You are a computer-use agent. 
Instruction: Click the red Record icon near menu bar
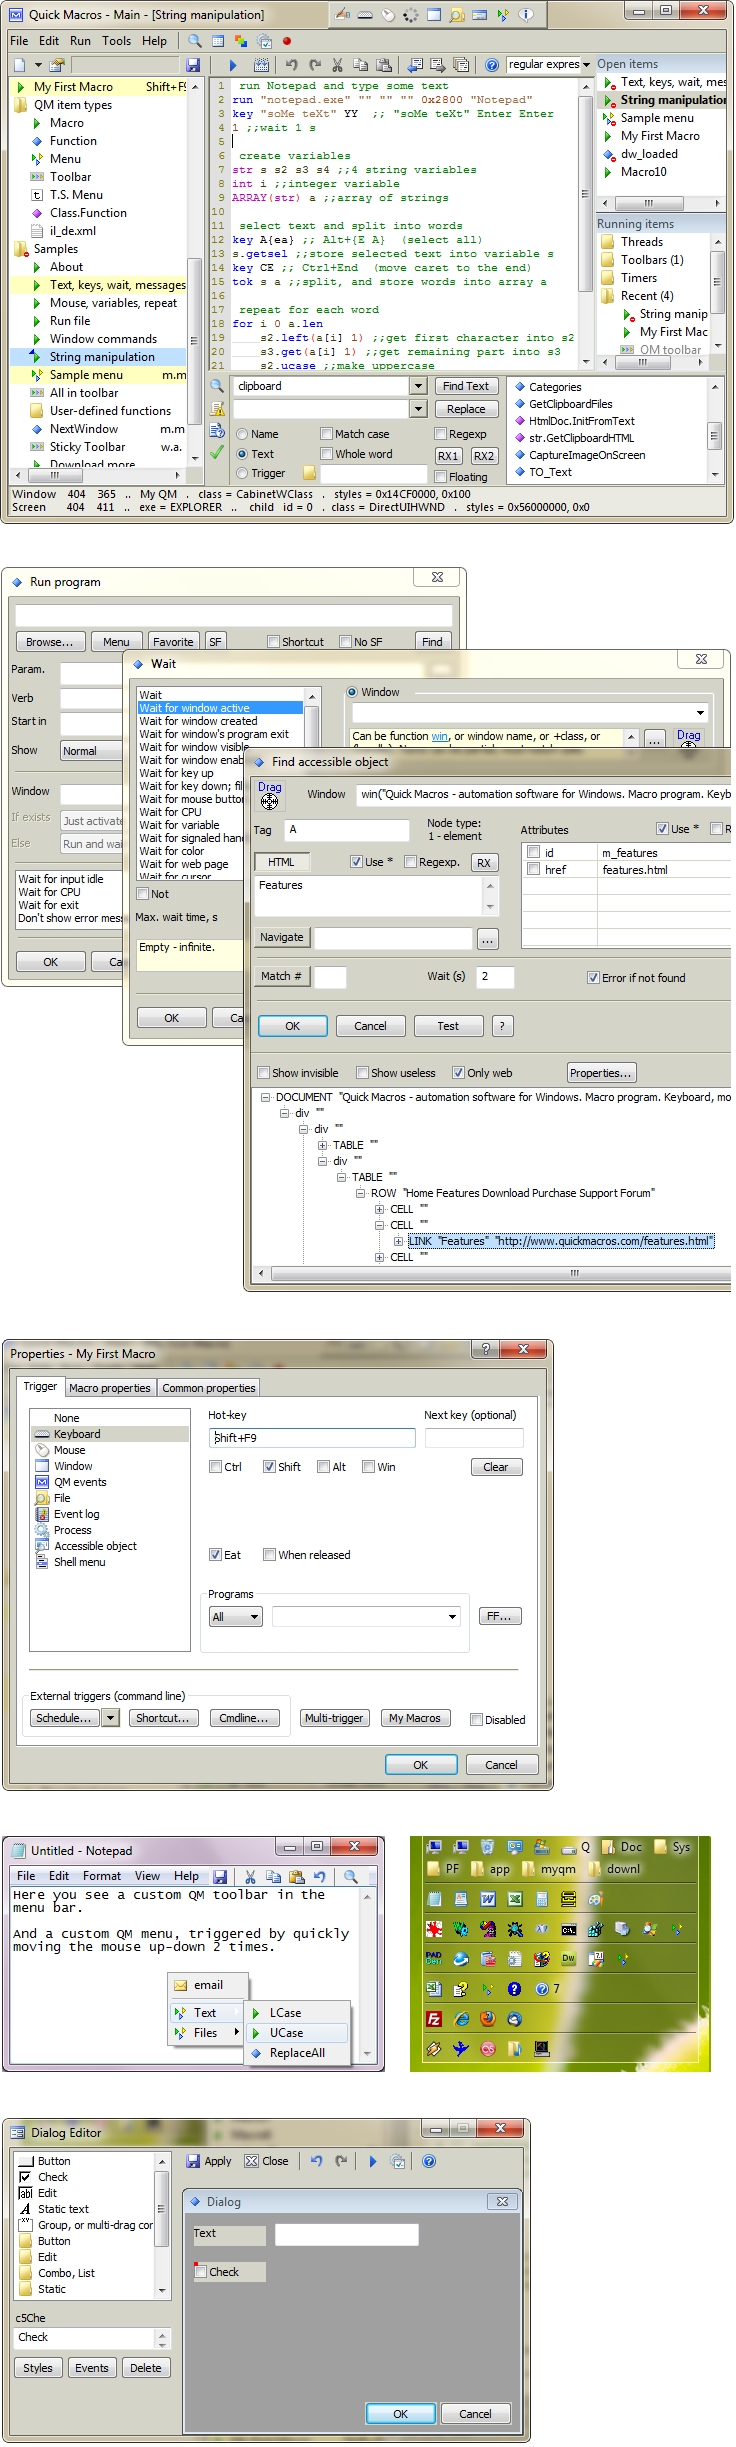(x=287, y=41)
